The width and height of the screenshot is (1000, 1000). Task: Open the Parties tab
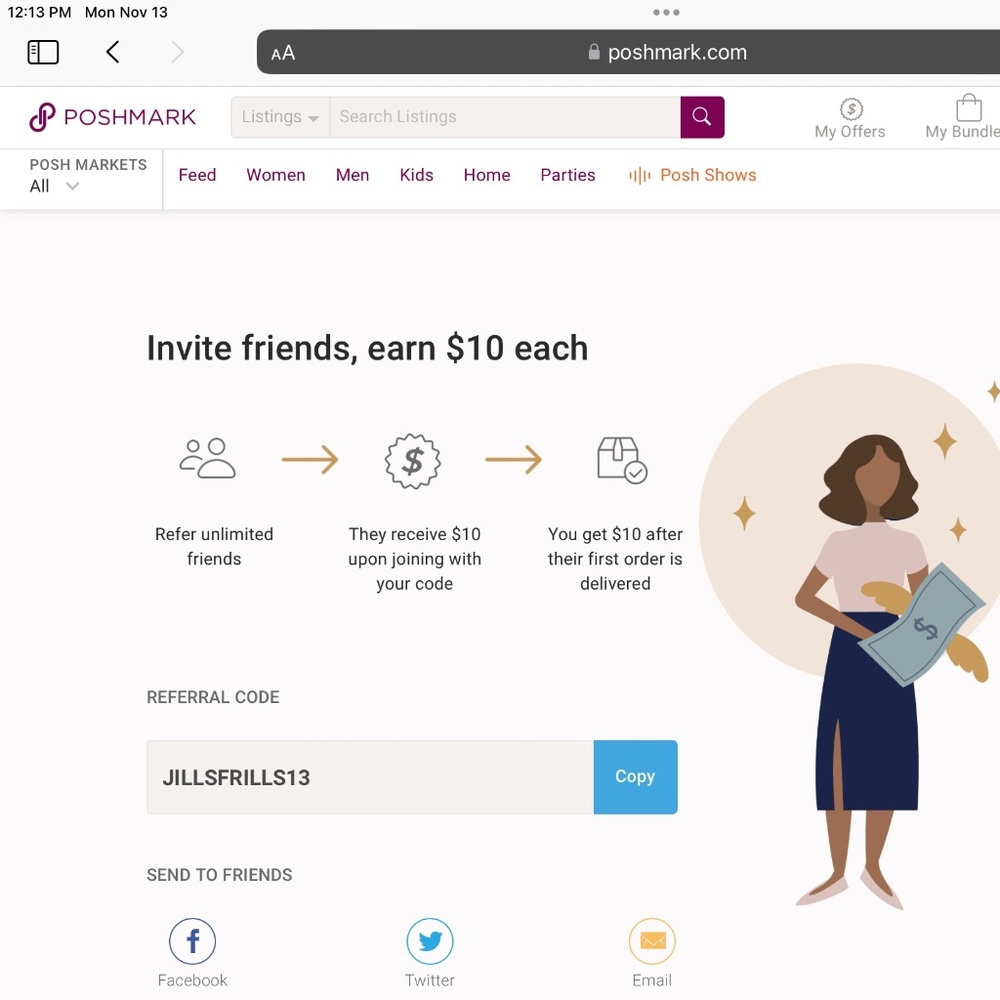tap(568, 175)
